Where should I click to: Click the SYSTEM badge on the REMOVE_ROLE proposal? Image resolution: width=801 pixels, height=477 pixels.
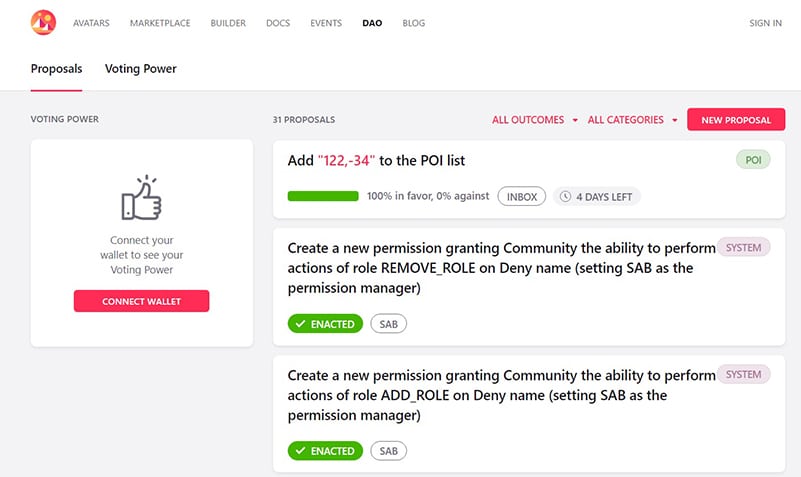743,248
